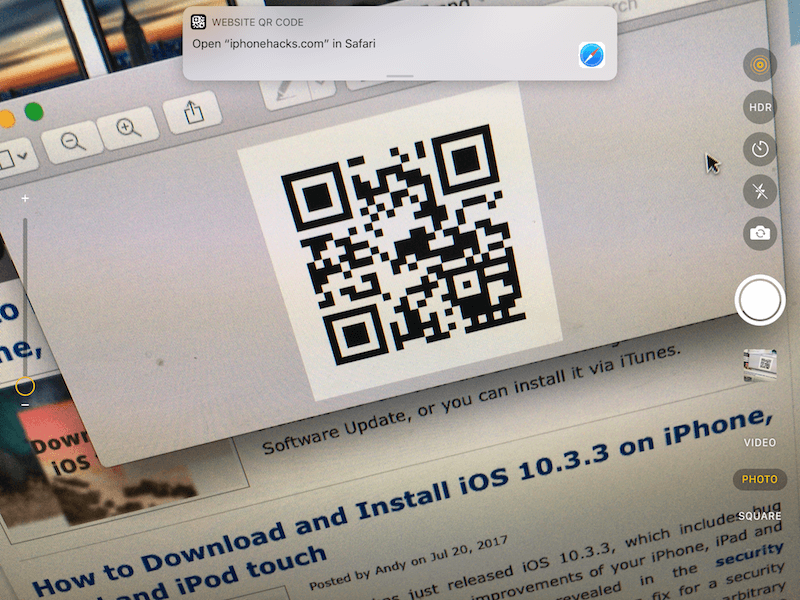Switch to VIDEO mode
The height and width of the screenshot is (600, 800).
760,442
